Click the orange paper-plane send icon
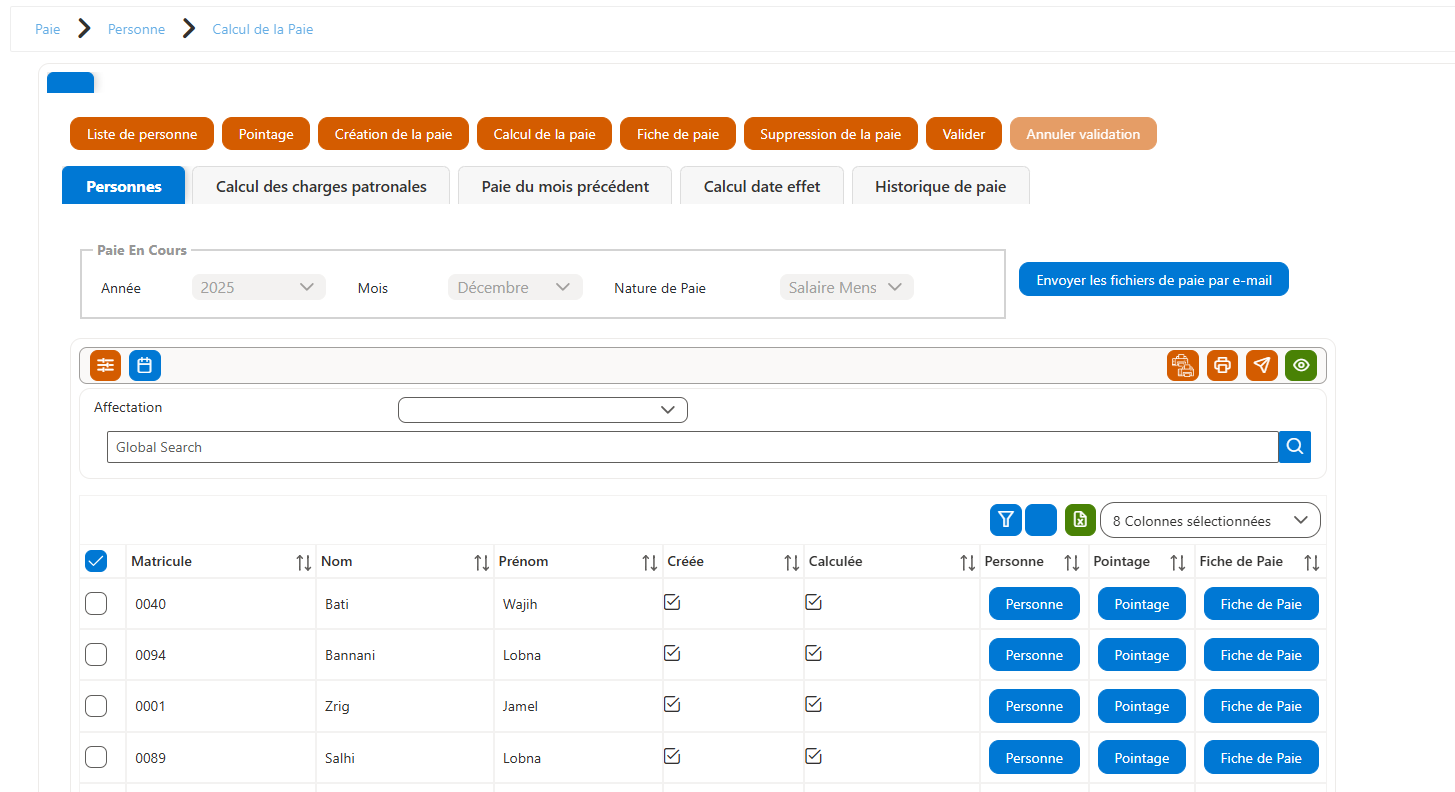The width and height of the screenshot is (1455, 792). (1262, 365)
